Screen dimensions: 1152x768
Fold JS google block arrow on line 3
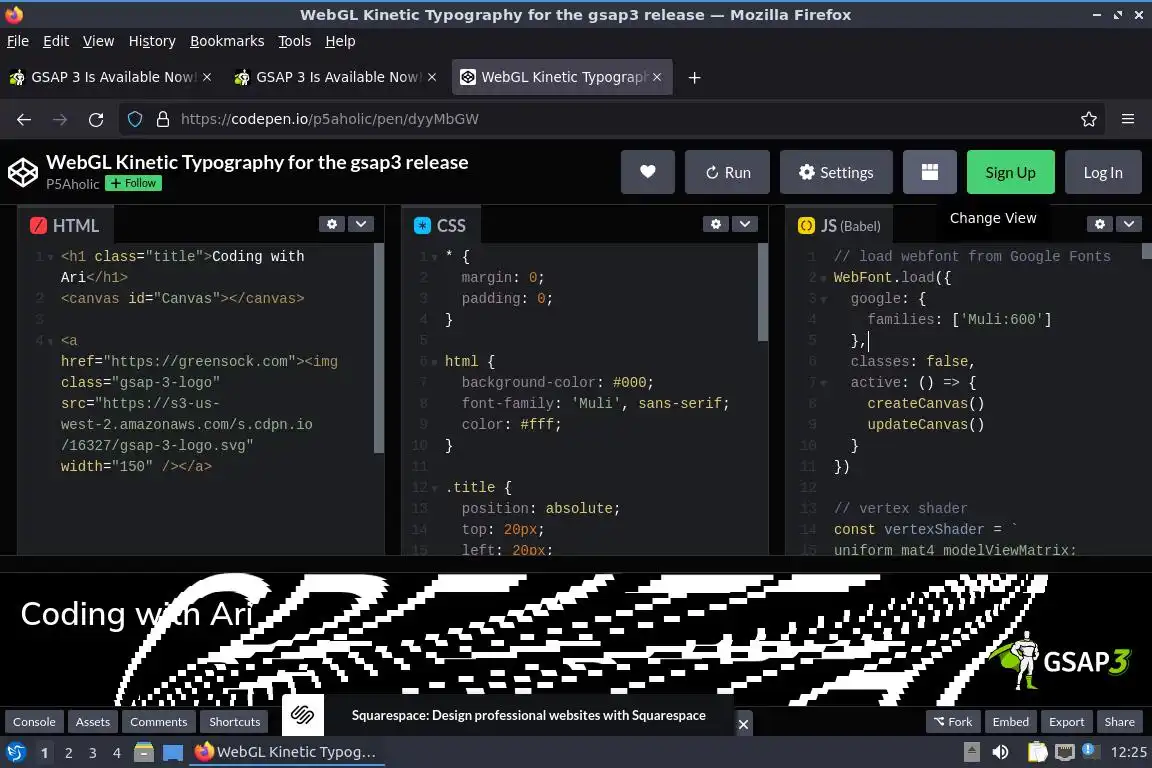coord(823,300)
